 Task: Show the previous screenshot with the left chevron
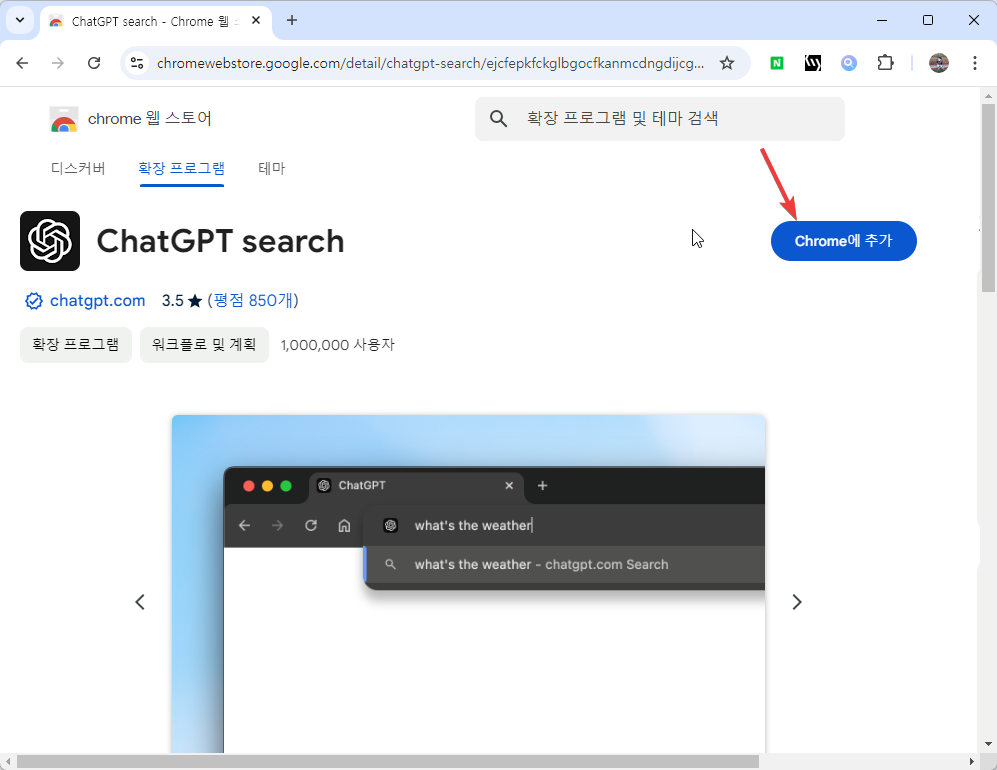click(x=140, y=602)
